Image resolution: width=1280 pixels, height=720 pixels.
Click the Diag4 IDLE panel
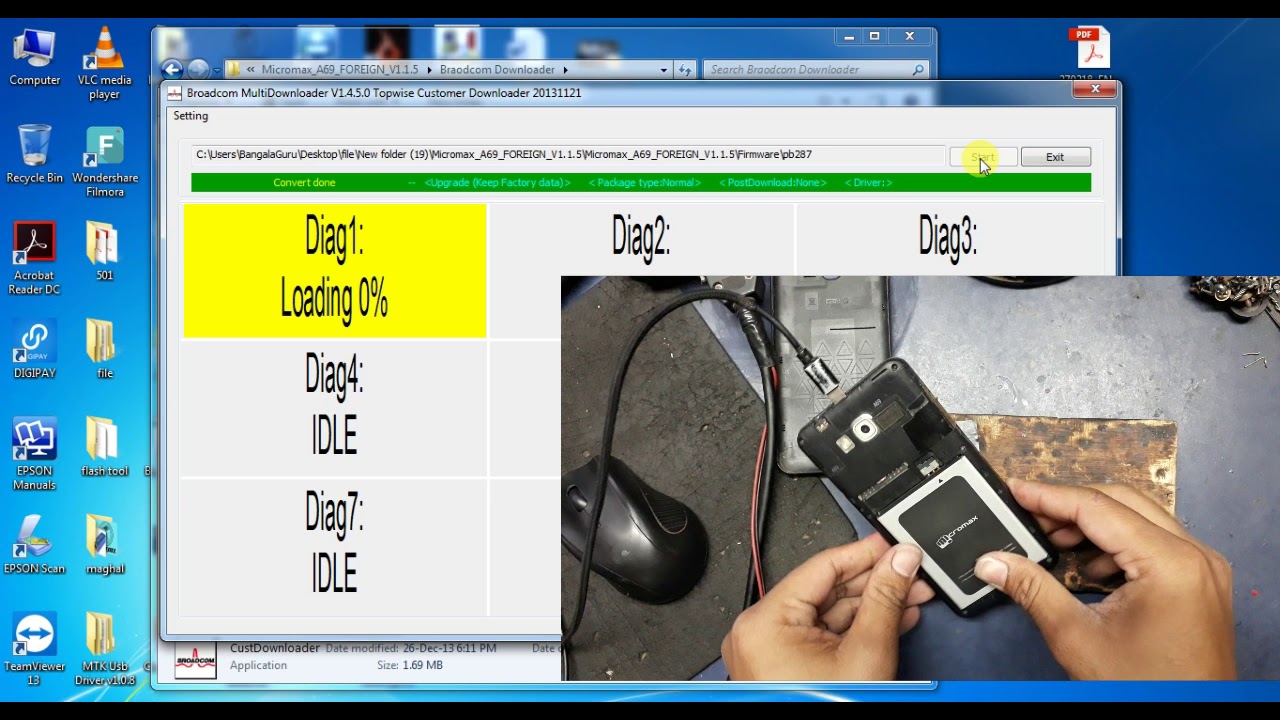click(335, 408)
